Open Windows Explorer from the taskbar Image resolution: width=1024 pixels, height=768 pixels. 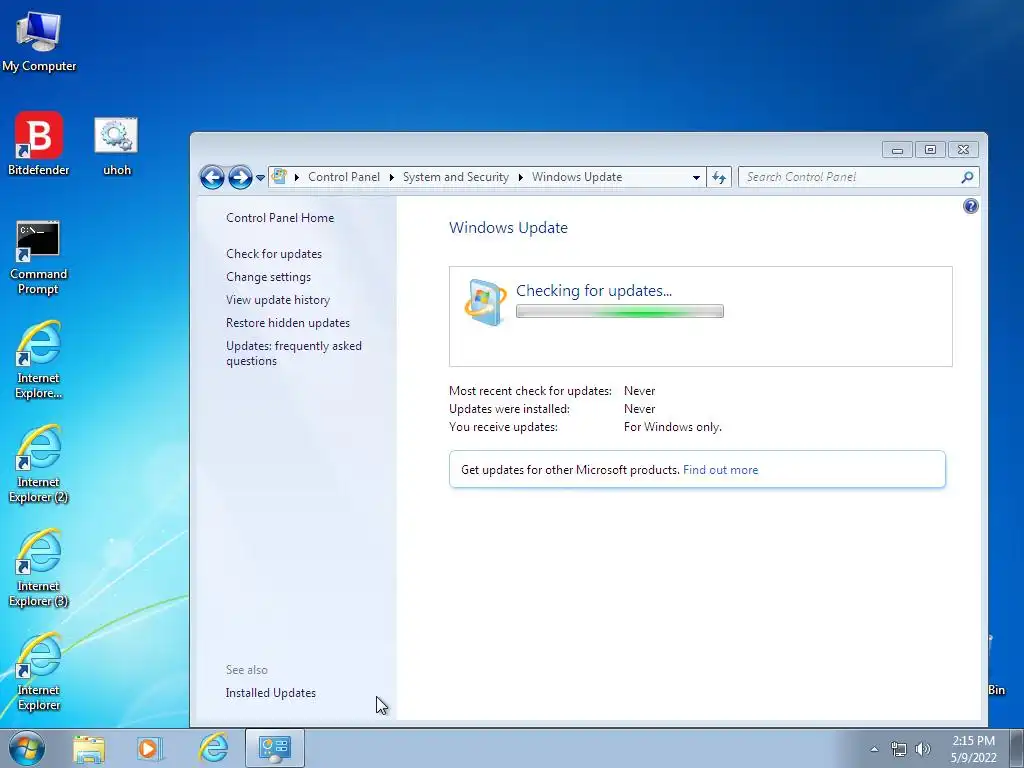tap(89, 748)
